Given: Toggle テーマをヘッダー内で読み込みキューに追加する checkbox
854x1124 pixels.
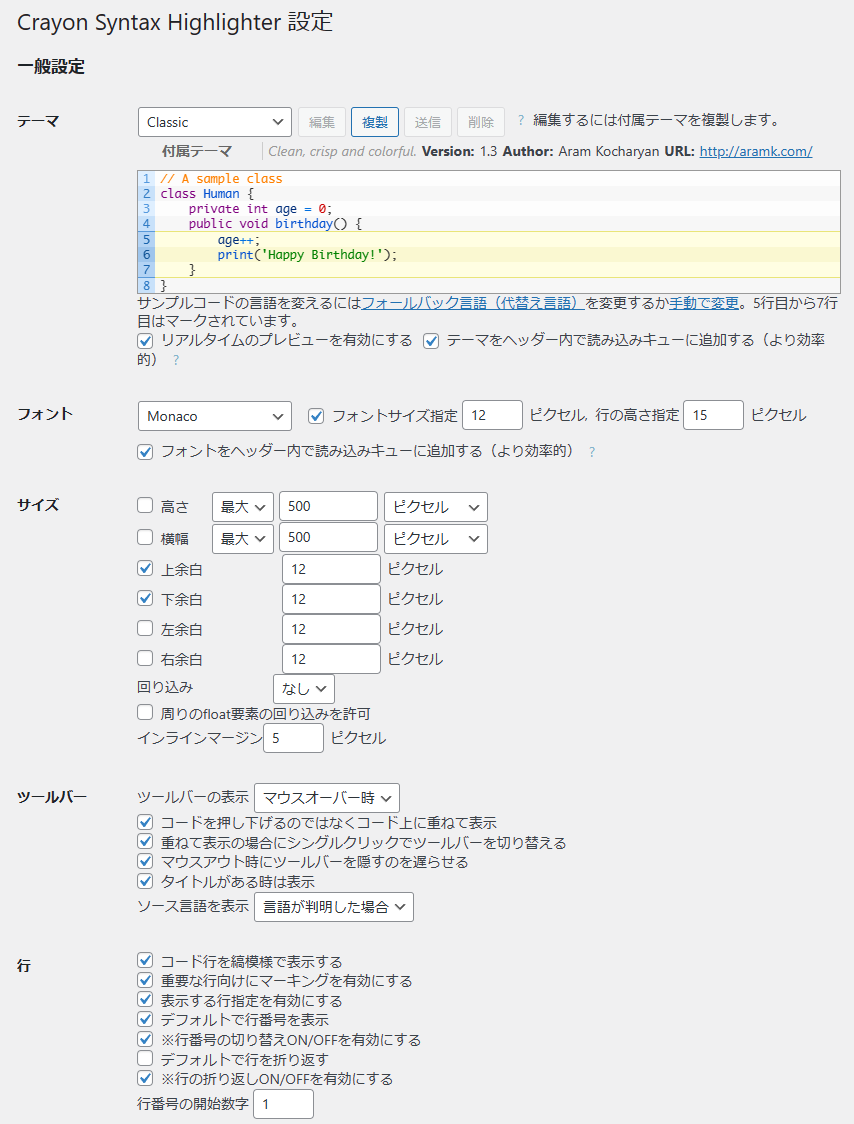Looking at the screenshot, I should 431,341.
